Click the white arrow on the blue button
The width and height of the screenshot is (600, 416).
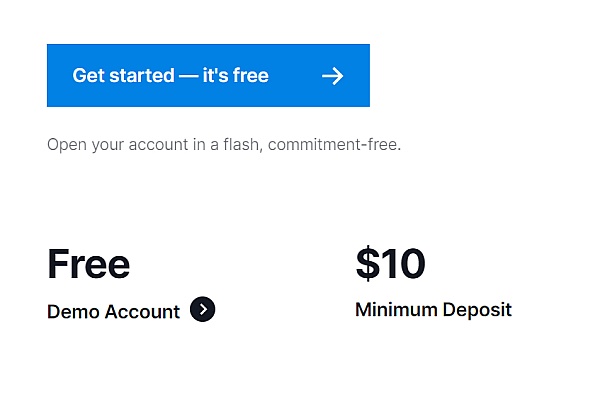click(333, 76)
